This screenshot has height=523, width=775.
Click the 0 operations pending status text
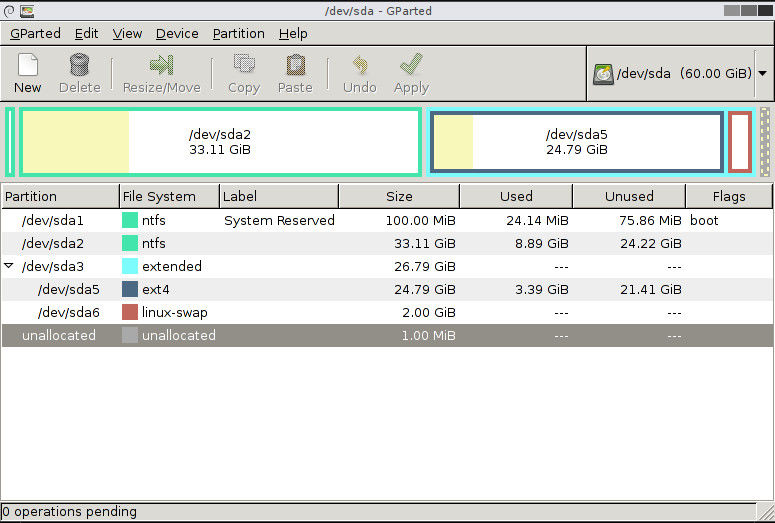click(x=69, y=511)
